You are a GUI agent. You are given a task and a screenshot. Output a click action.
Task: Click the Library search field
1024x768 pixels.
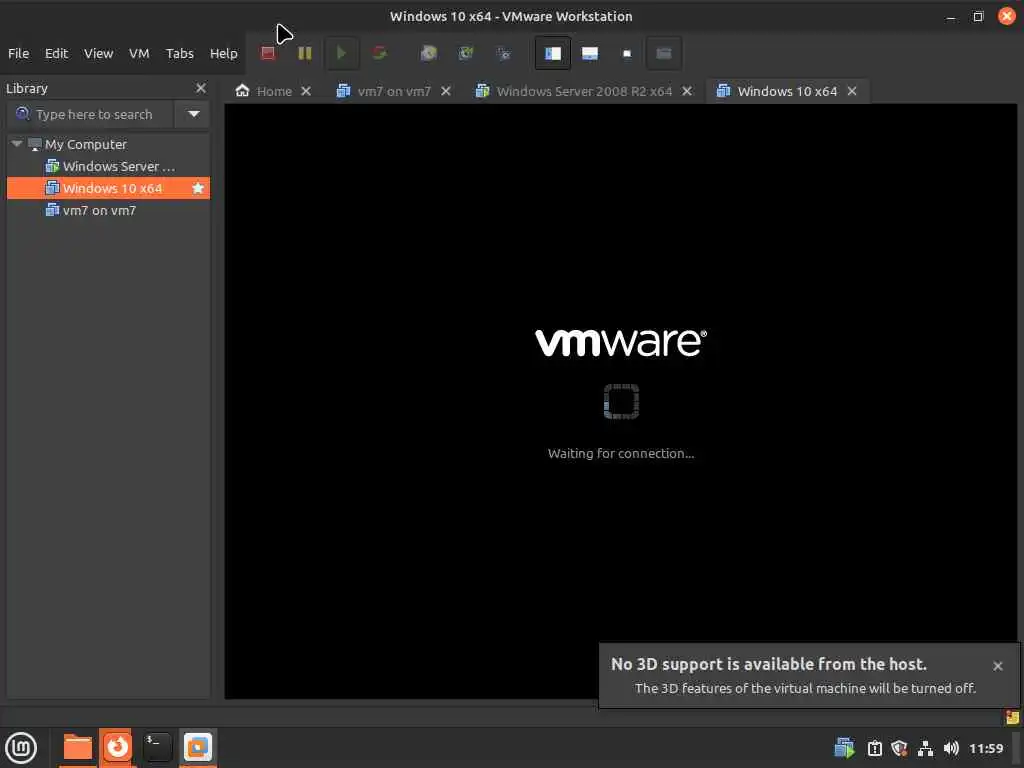91,114
